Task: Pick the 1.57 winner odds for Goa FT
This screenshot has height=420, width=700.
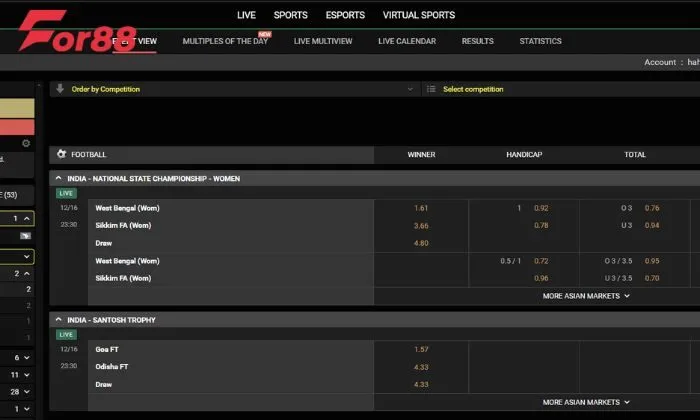Action: [x=421, y=349]
